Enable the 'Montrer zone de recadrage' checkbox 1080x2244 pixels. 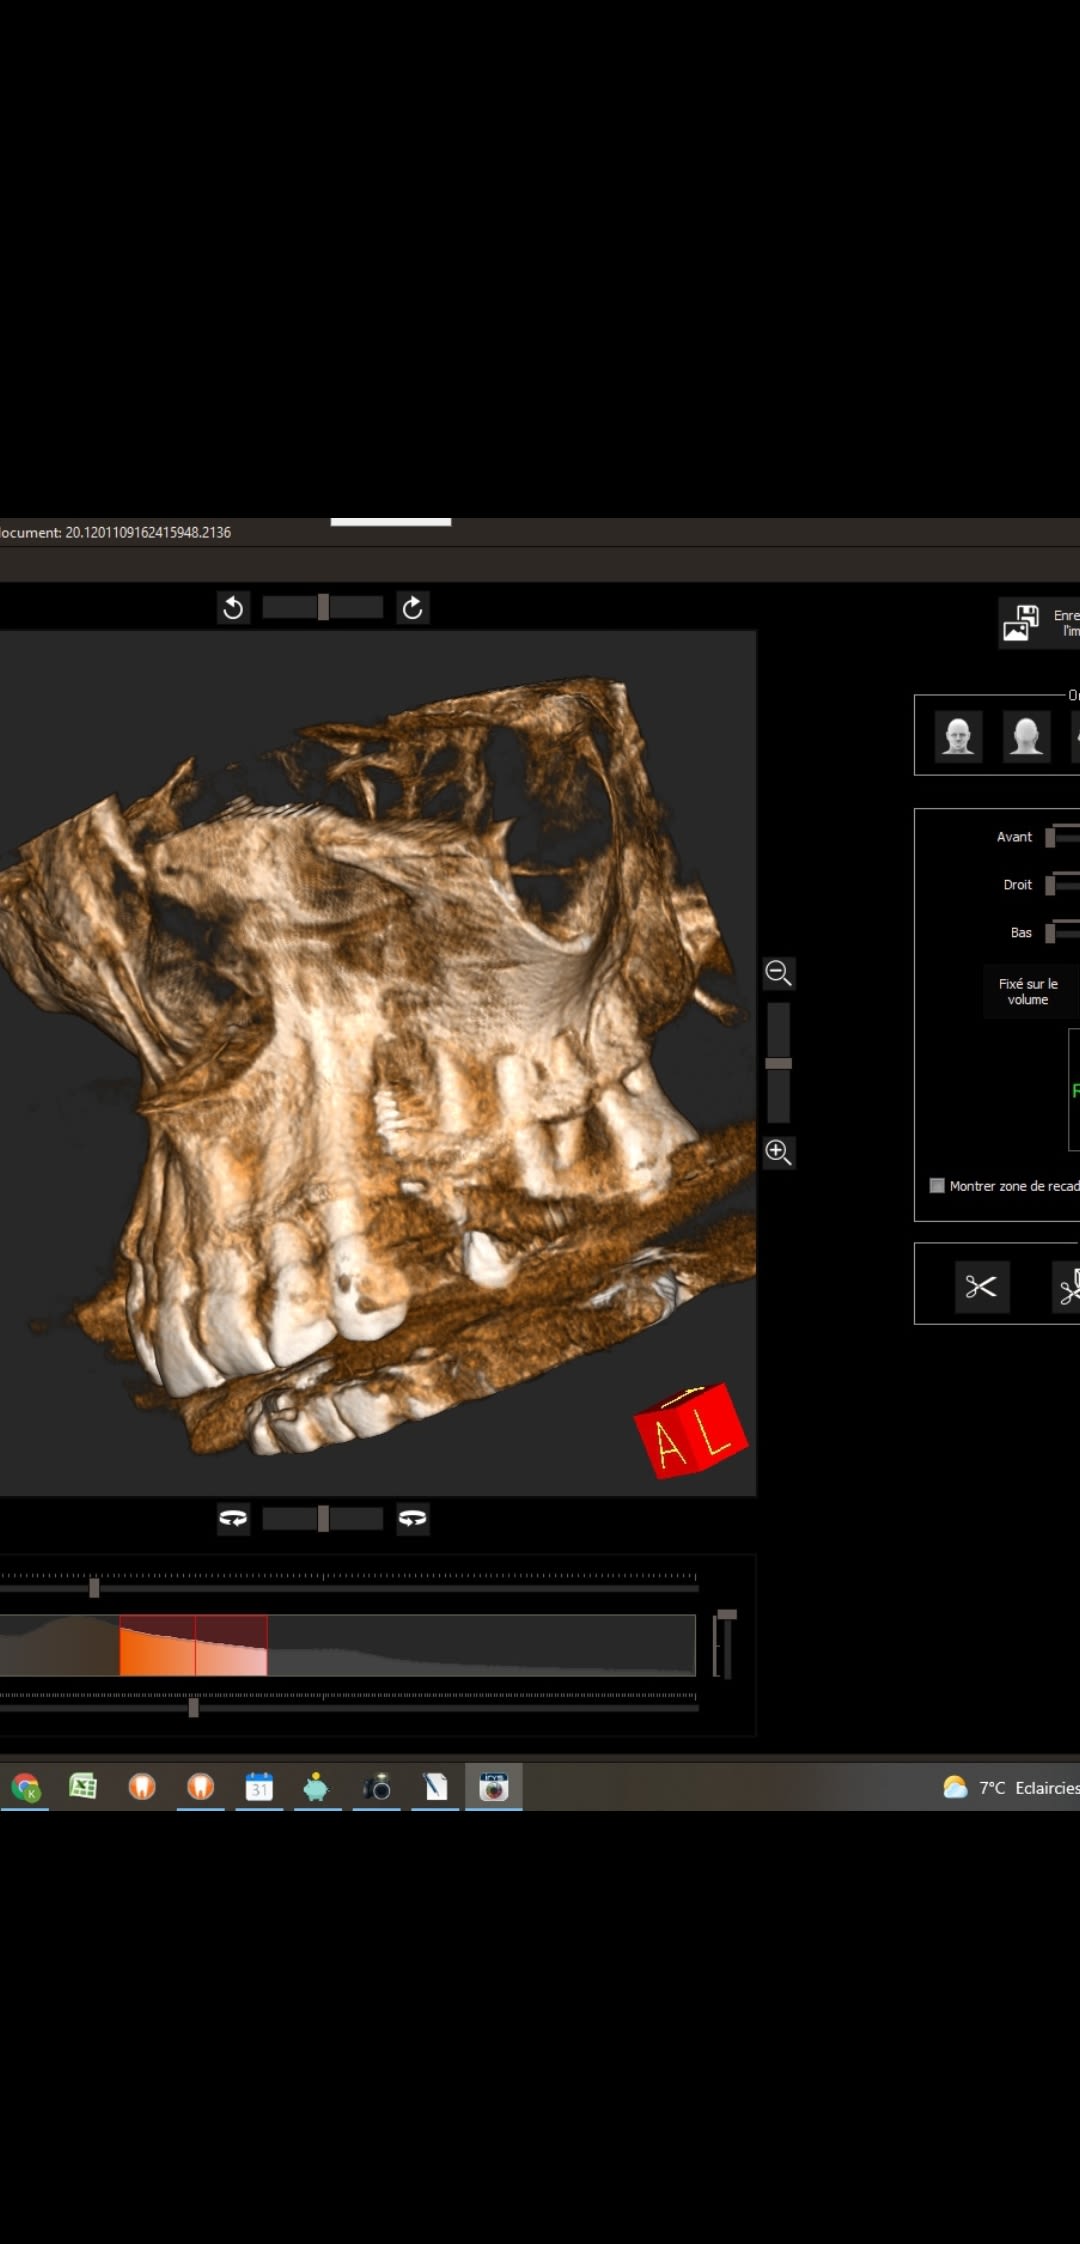[x=937, y=1185]
